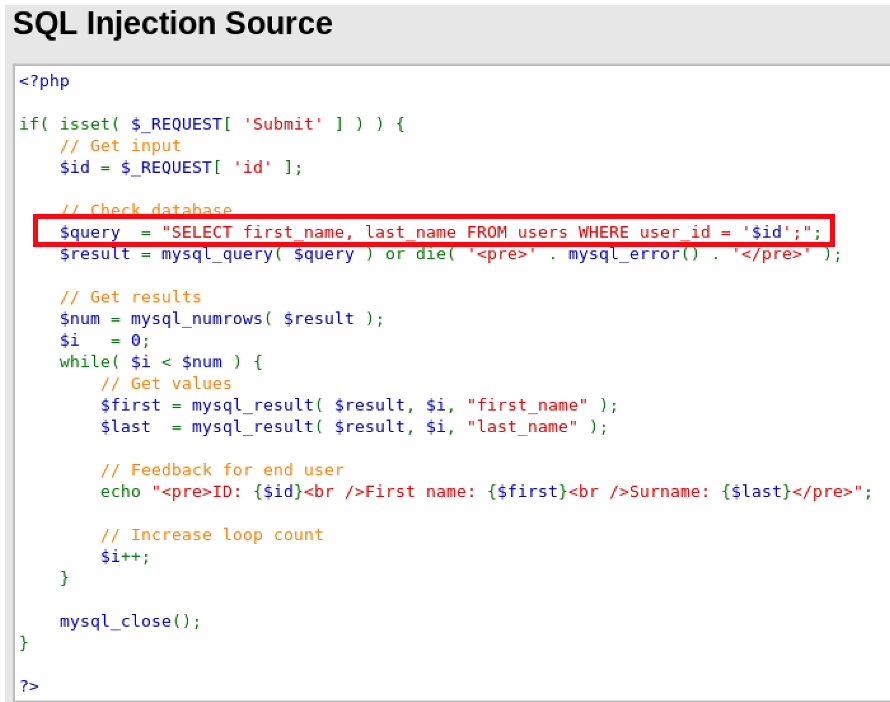Click the closing ?> tag
The width and height of the screenshot is (890, 702).
point(27,685)
